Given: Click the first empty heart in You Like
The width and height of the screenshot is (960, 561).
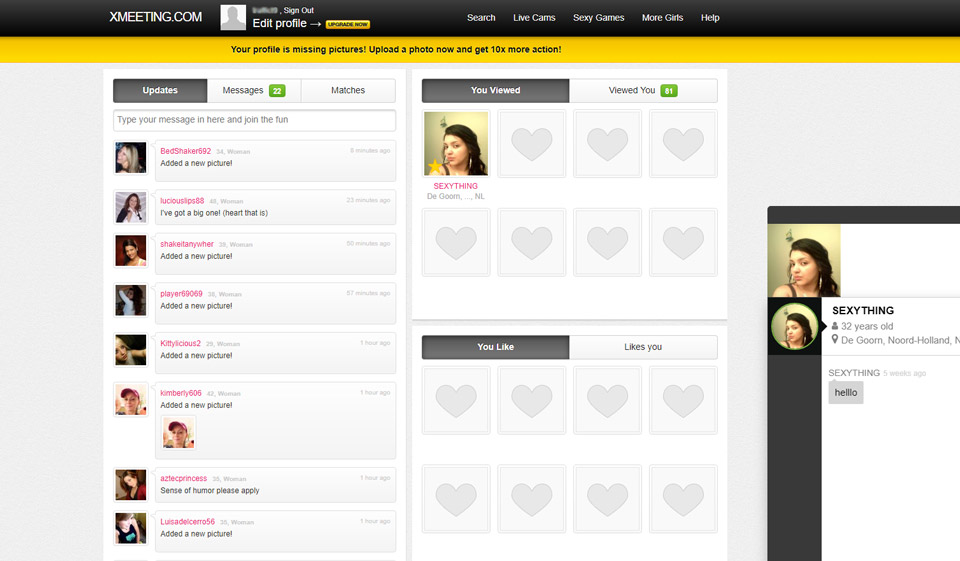Looking at the screenshot, I should (x=456, y=400).
